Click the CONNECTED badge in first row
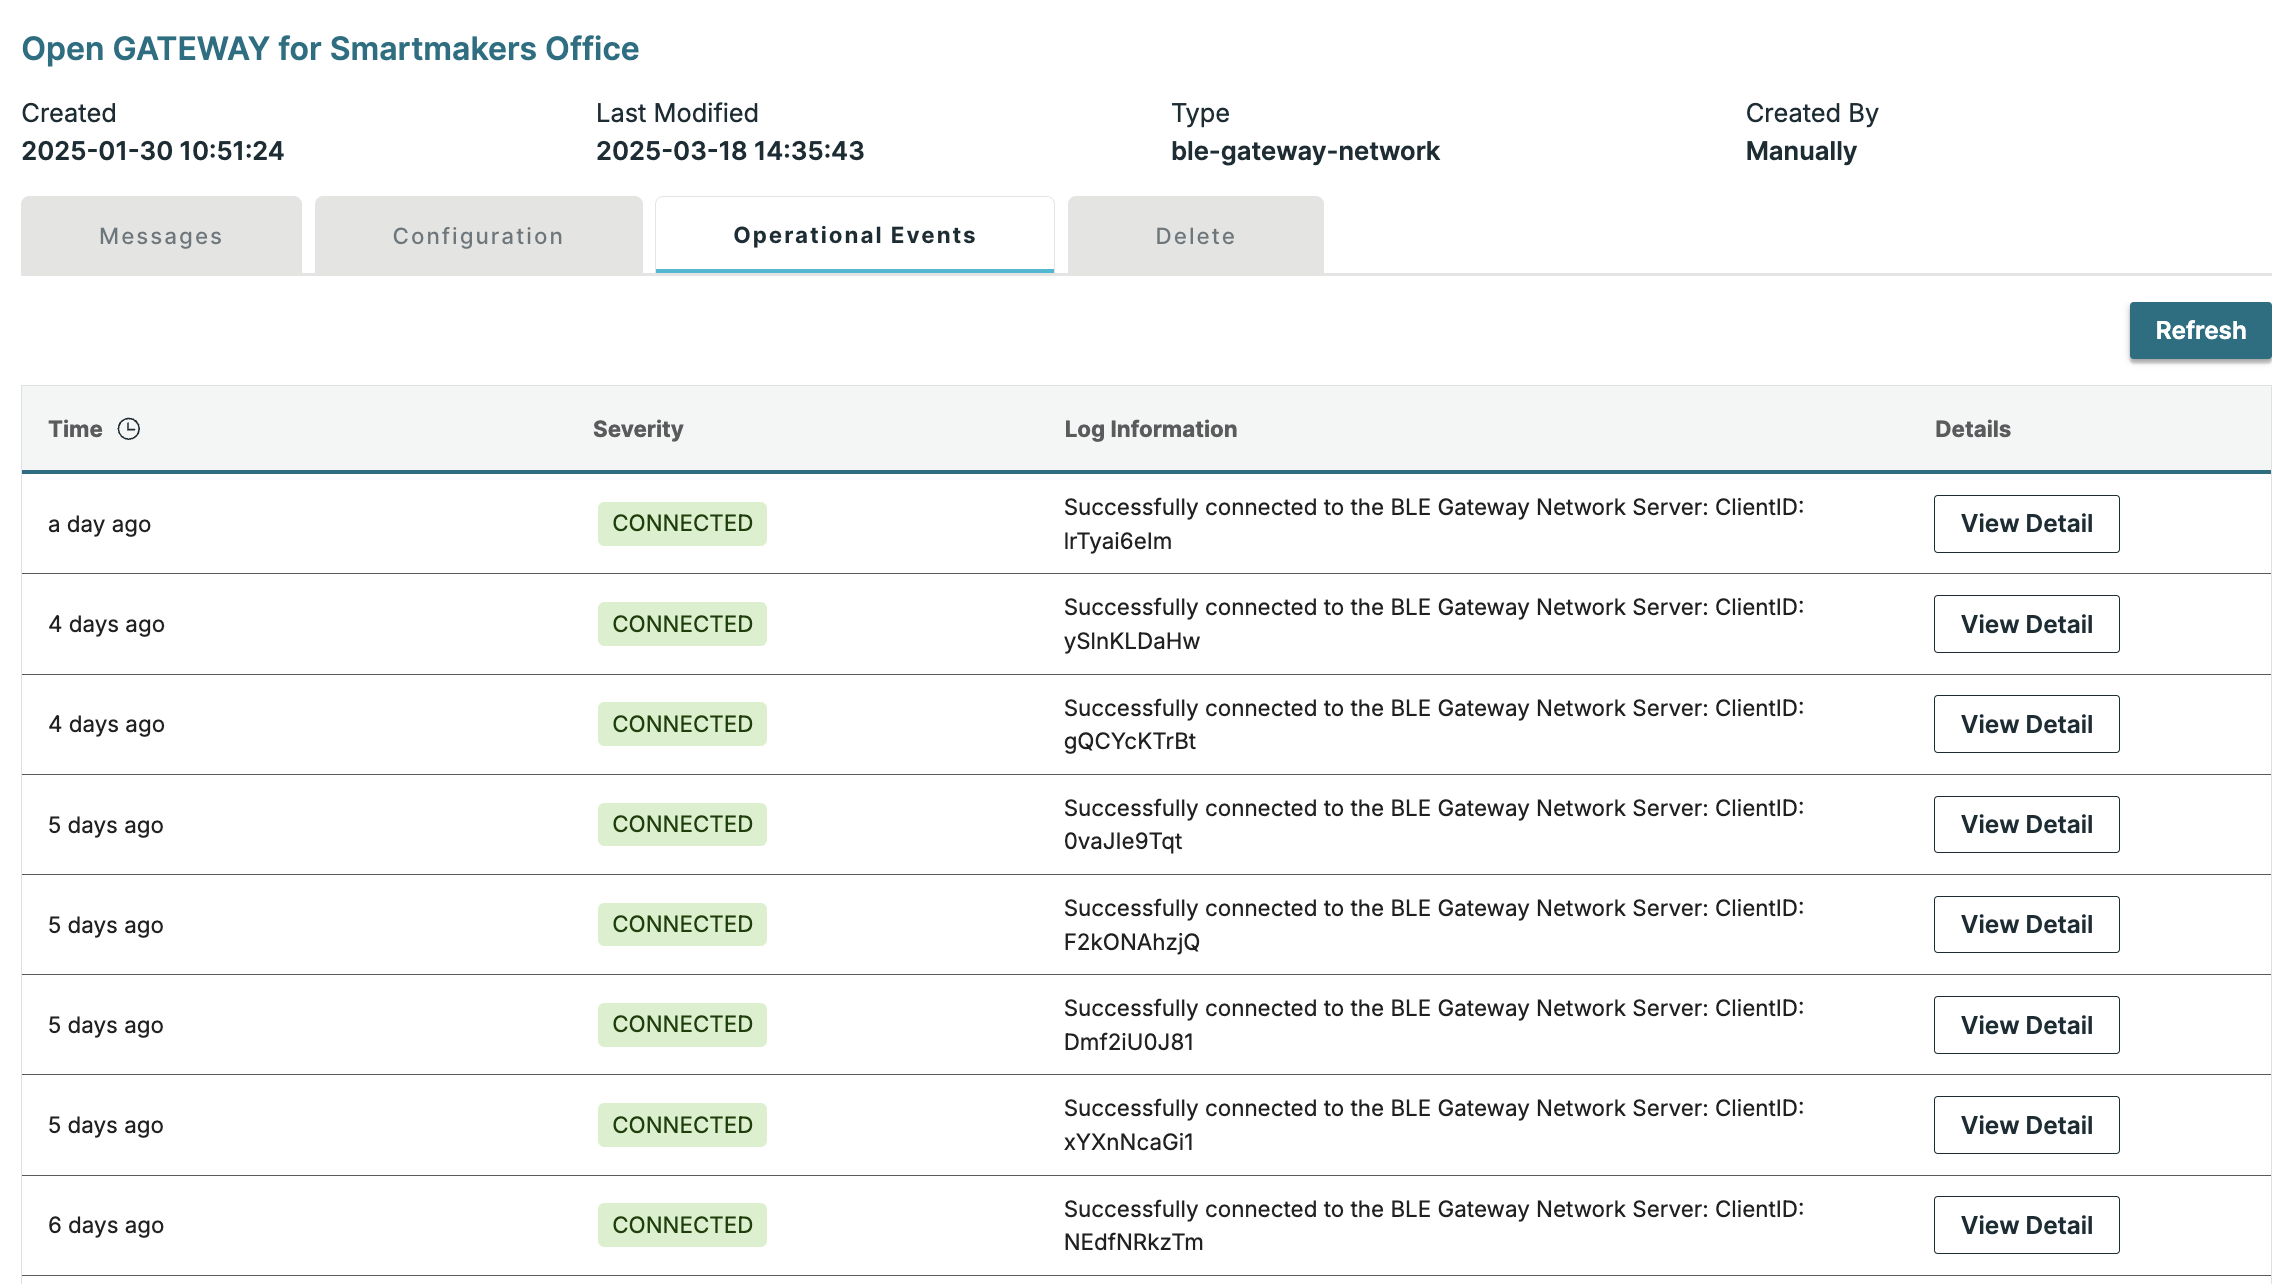Screen dimensions: 2294x1284 pyautogui.click(x=682, y=524)
